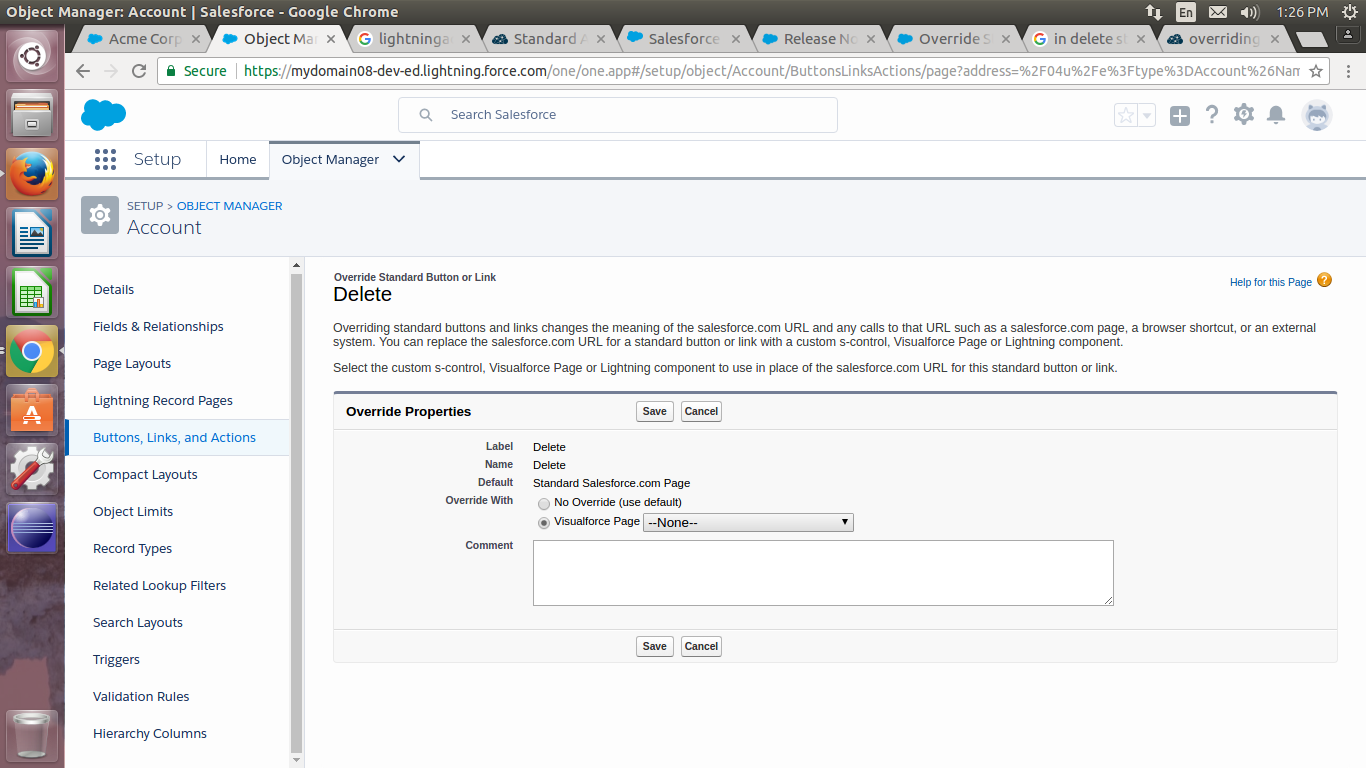Open Page Layouts in the sidebar

[132, 364]
